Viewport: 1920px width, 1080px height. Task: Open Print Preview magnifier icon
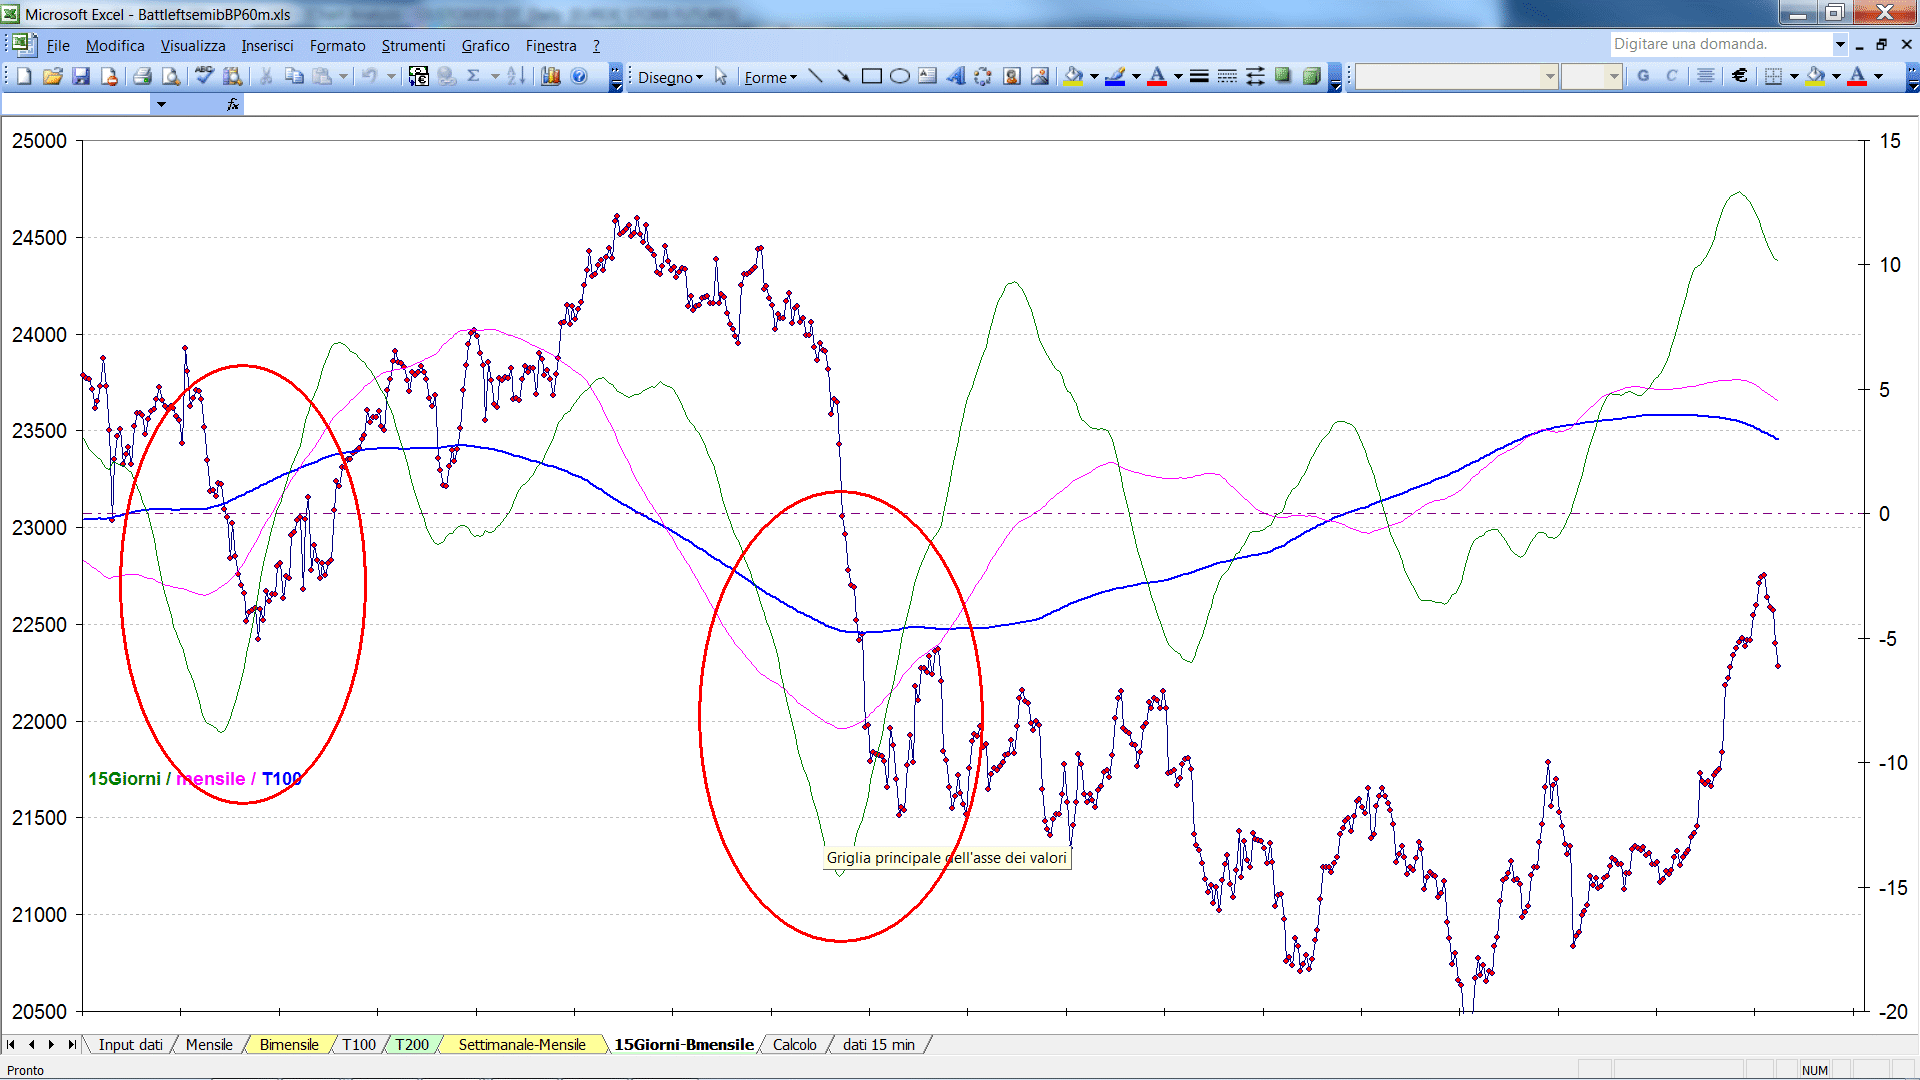[x=171, y=76]
